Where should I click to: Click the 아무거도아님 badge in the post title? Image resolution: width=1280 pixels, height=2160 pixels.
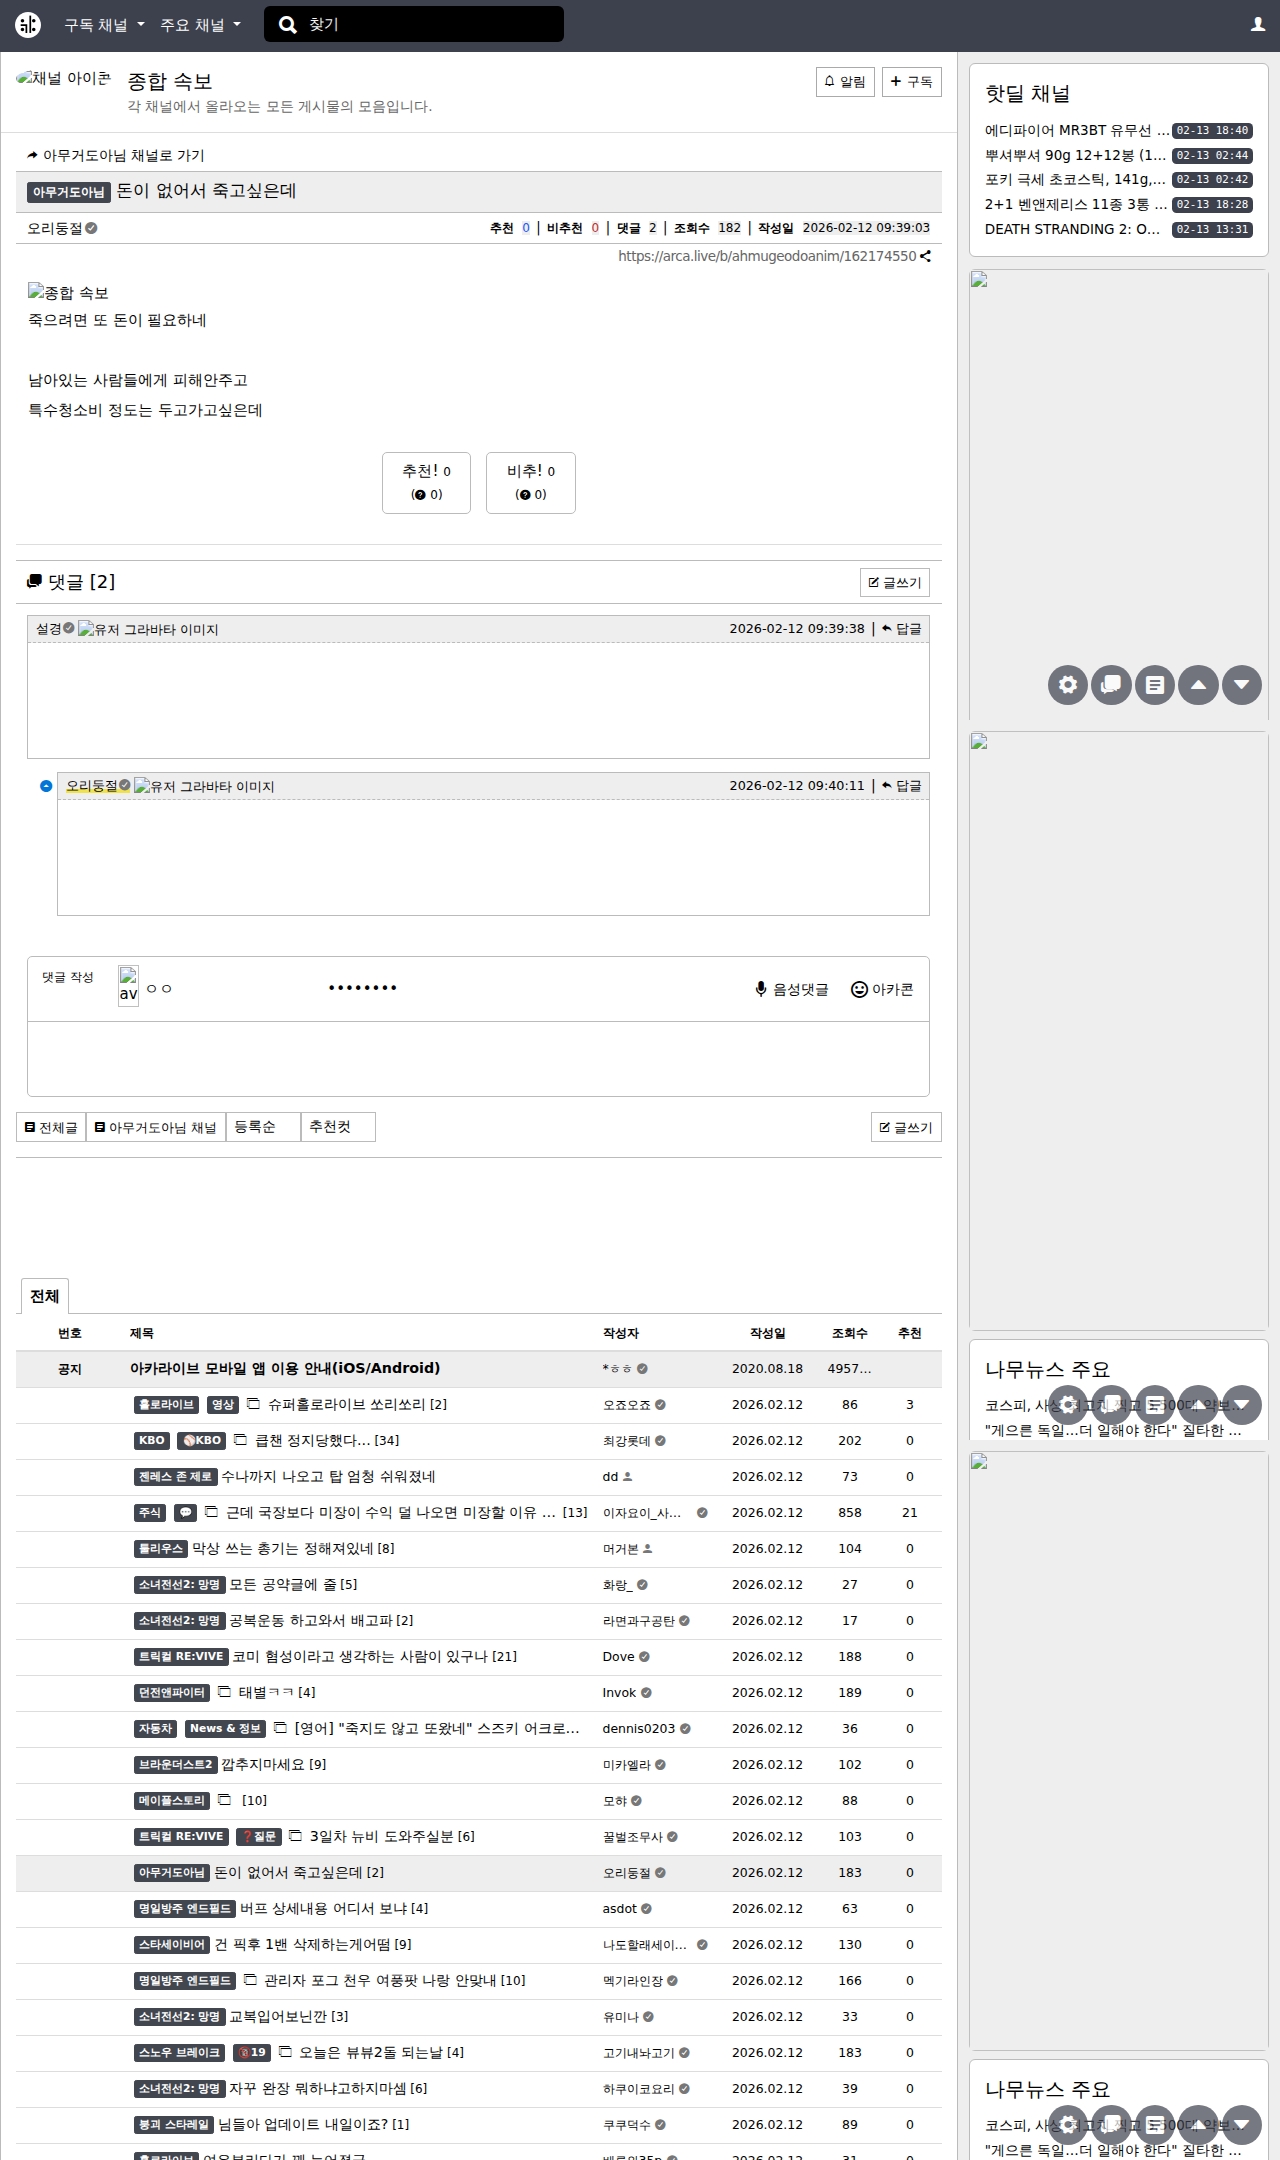(69, 192)
